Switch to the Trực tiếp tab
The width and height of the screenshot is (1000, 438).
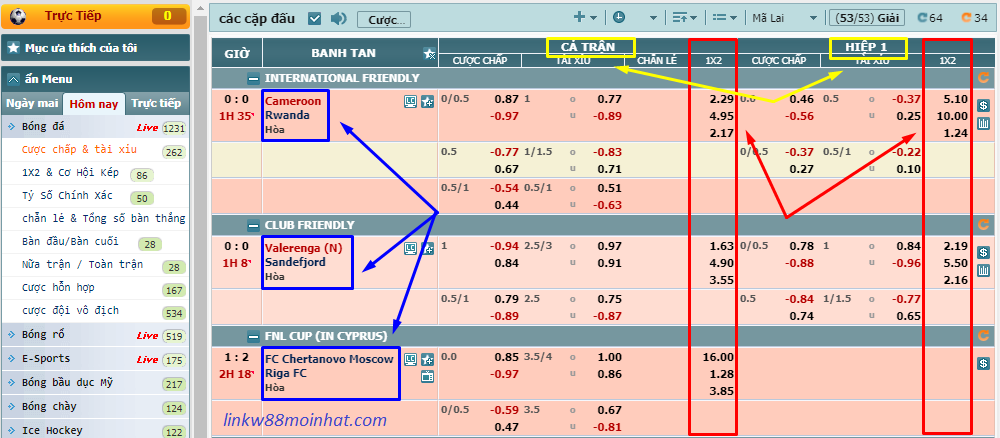156,103
